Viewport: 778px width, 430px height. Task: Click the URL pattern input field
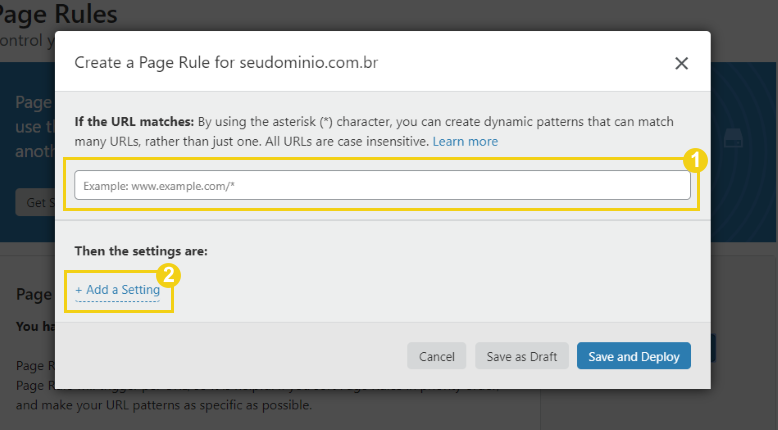[x=382, y=185]
